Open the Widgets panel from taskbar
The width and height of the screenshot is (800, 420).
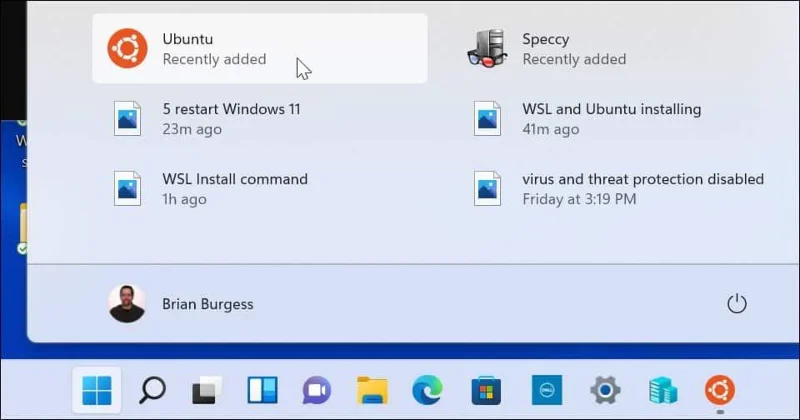tap(262, 390)
